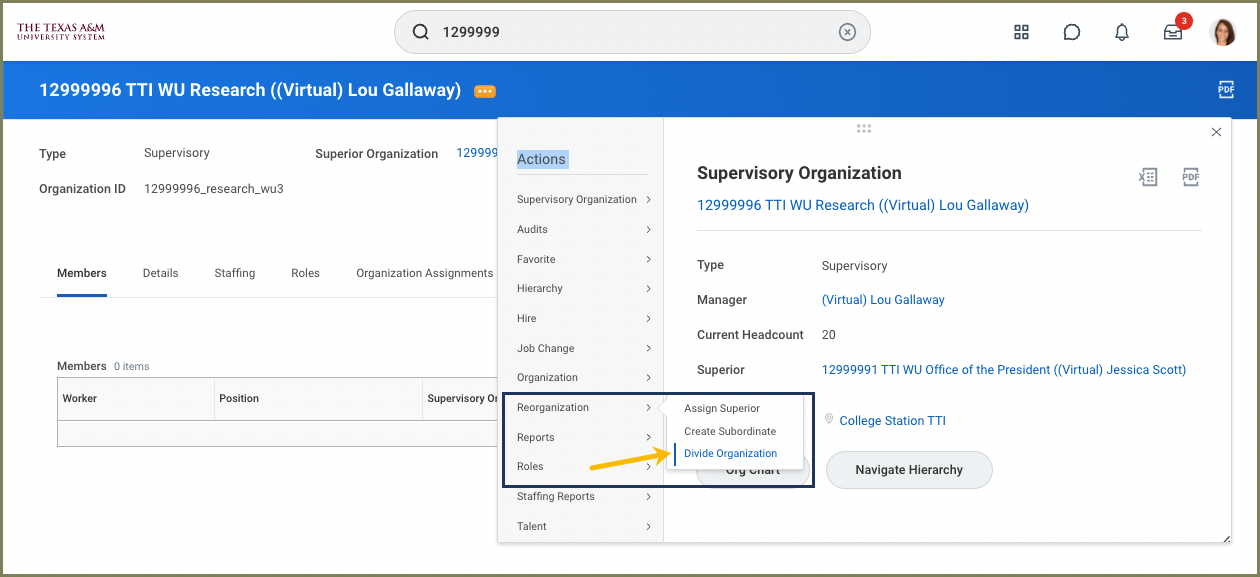Open the Details tab

(x=160, y=273)
